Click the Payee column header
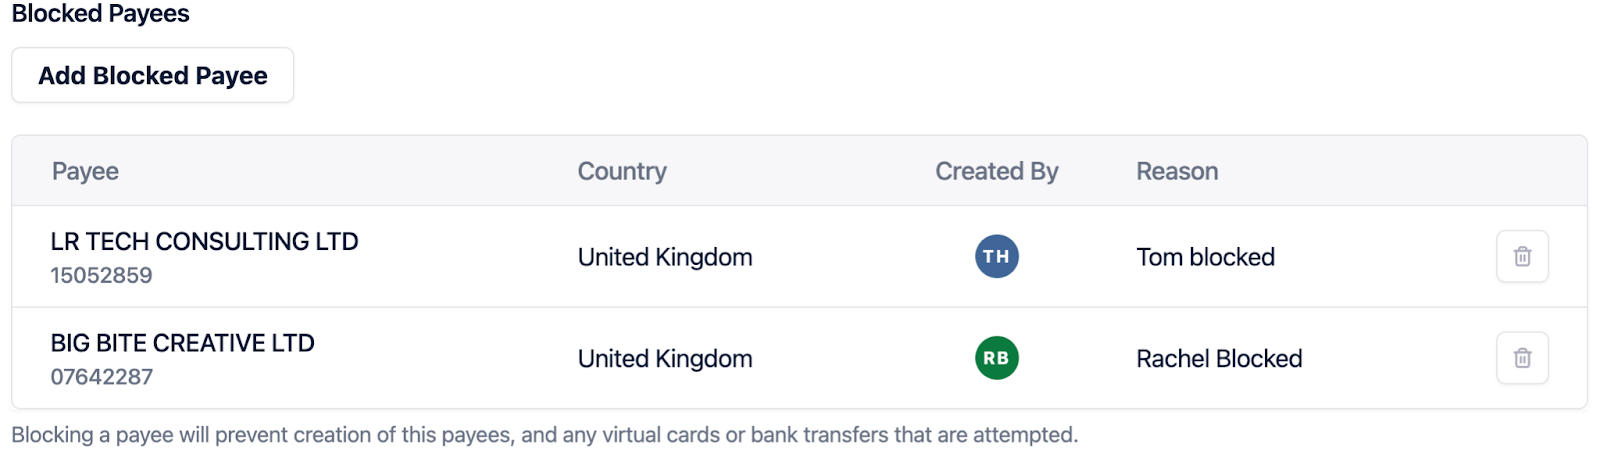The image size is (1600, 462). 85,172
